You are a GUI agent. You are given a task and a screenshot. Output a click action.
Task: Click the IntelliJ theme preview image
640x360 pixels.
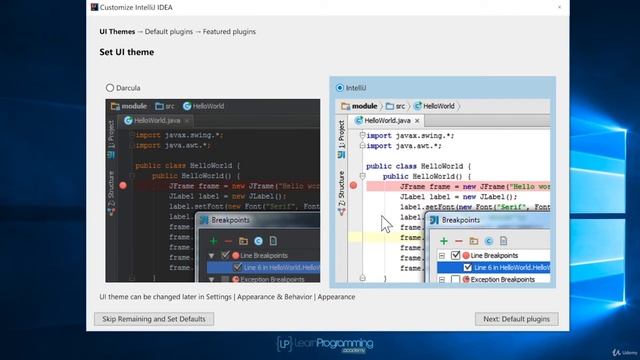[442, 191]
